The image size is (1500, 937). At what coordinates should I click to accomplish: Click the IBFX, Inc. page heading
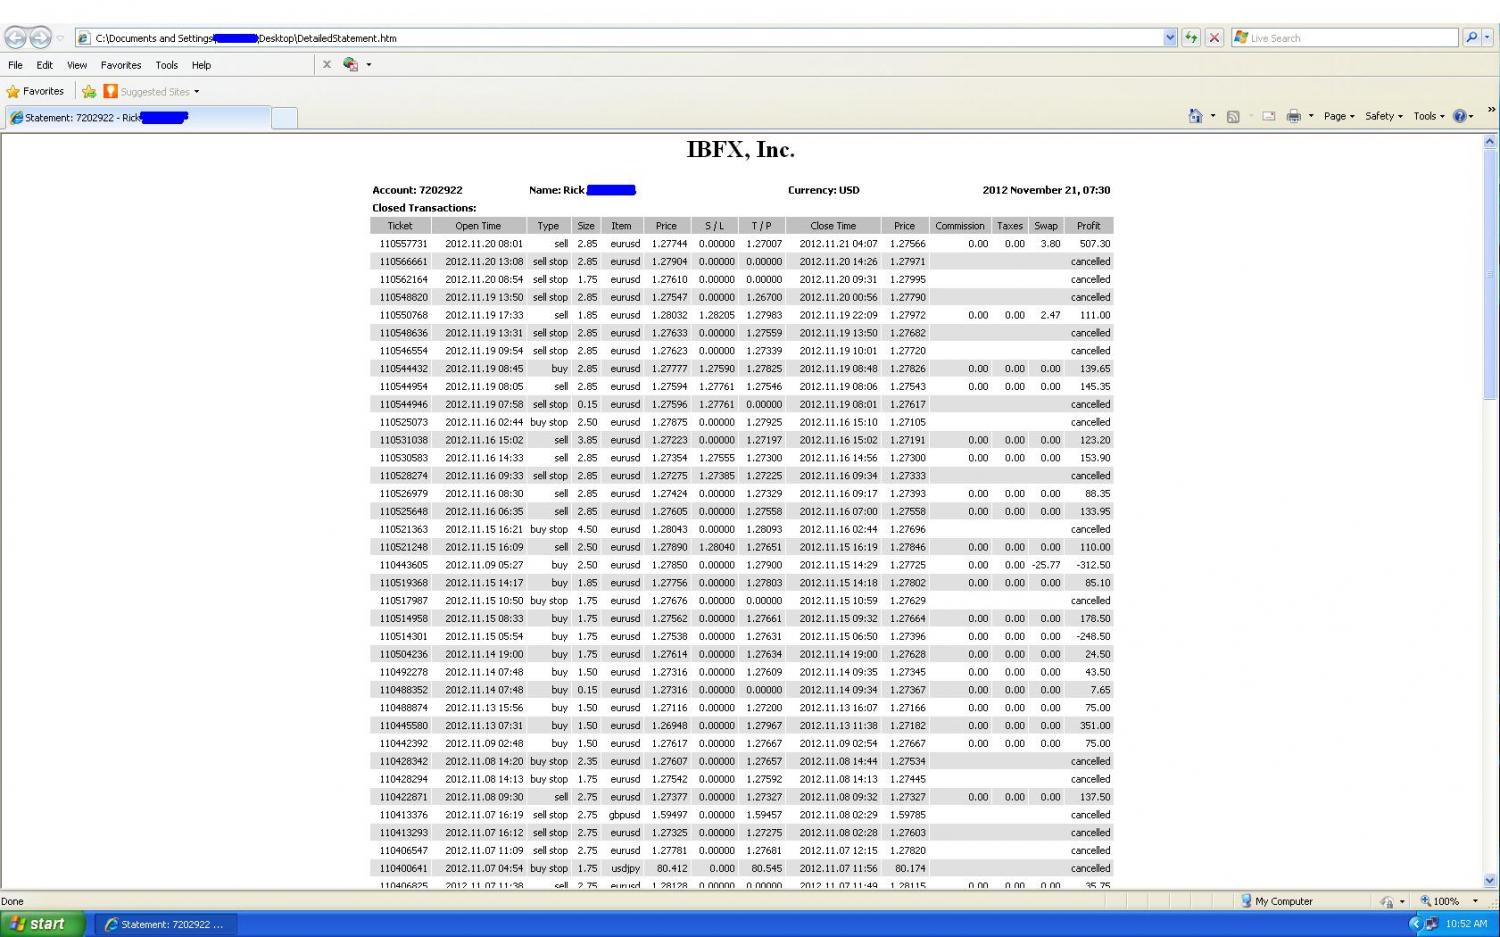(x=741, y=150)
